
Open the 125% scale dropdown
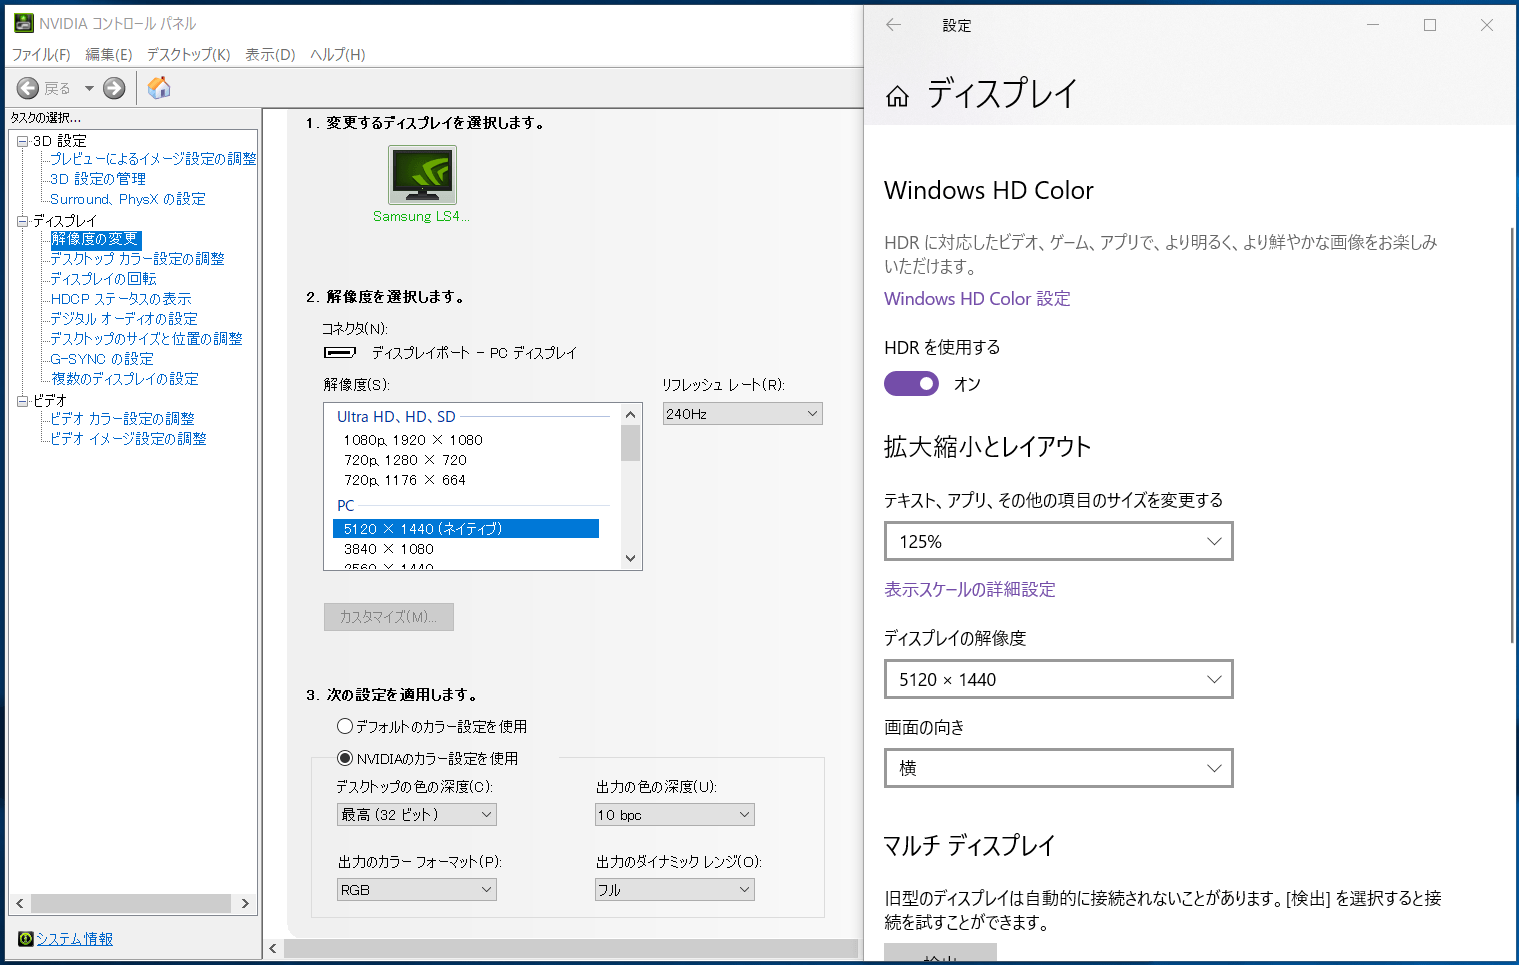coord(1058,541)
